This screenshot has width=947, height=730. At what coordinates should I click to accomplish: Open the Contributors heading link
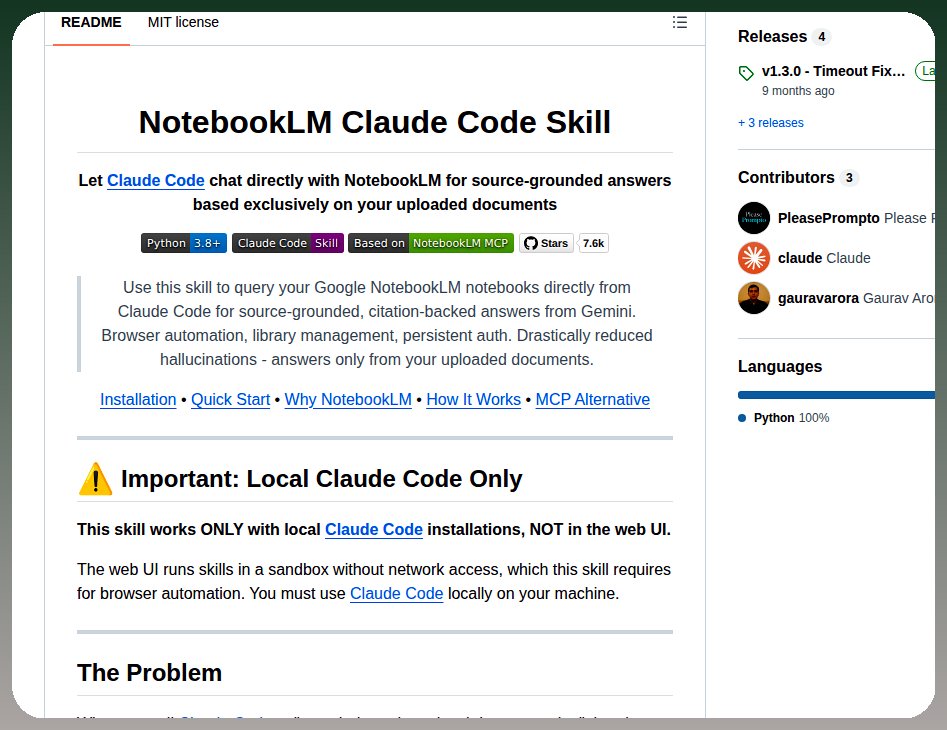[786, 178]
